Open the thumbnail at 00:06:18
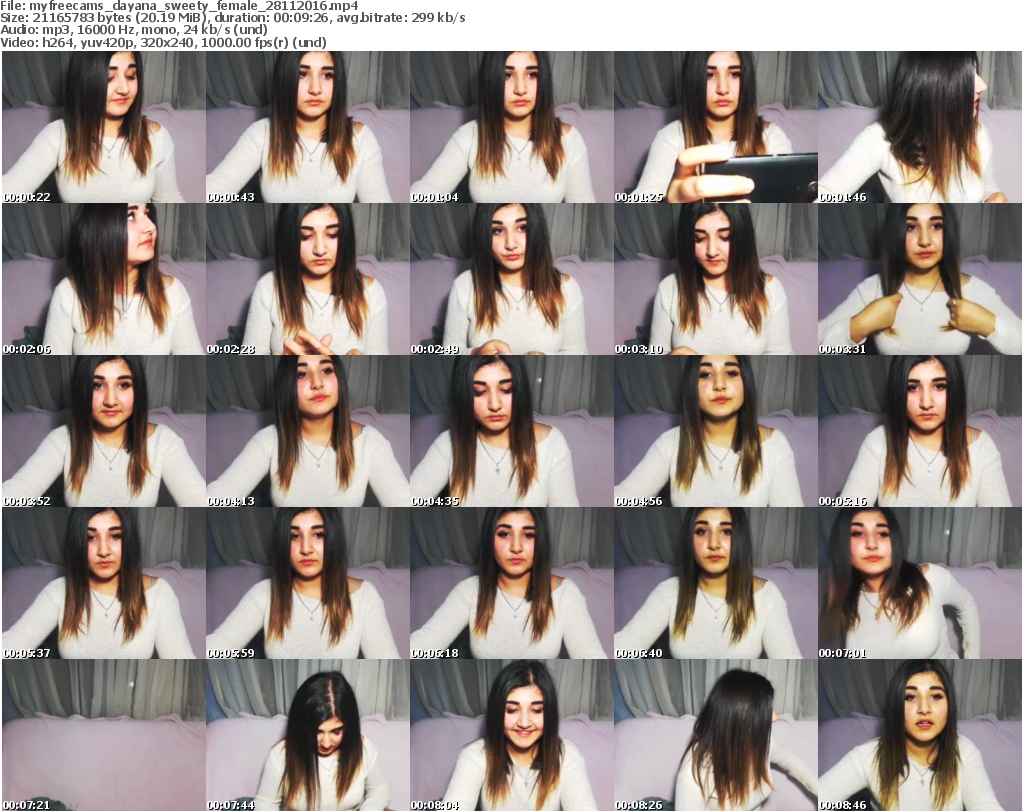The height and width of the screenshot is (811, 1024). (x=512, y=583)
